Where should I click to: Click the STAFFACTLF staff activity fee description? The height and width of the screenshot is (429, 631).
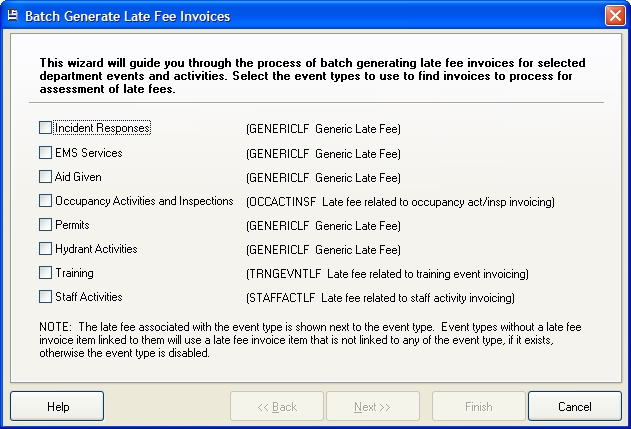[x=380, y=298]
